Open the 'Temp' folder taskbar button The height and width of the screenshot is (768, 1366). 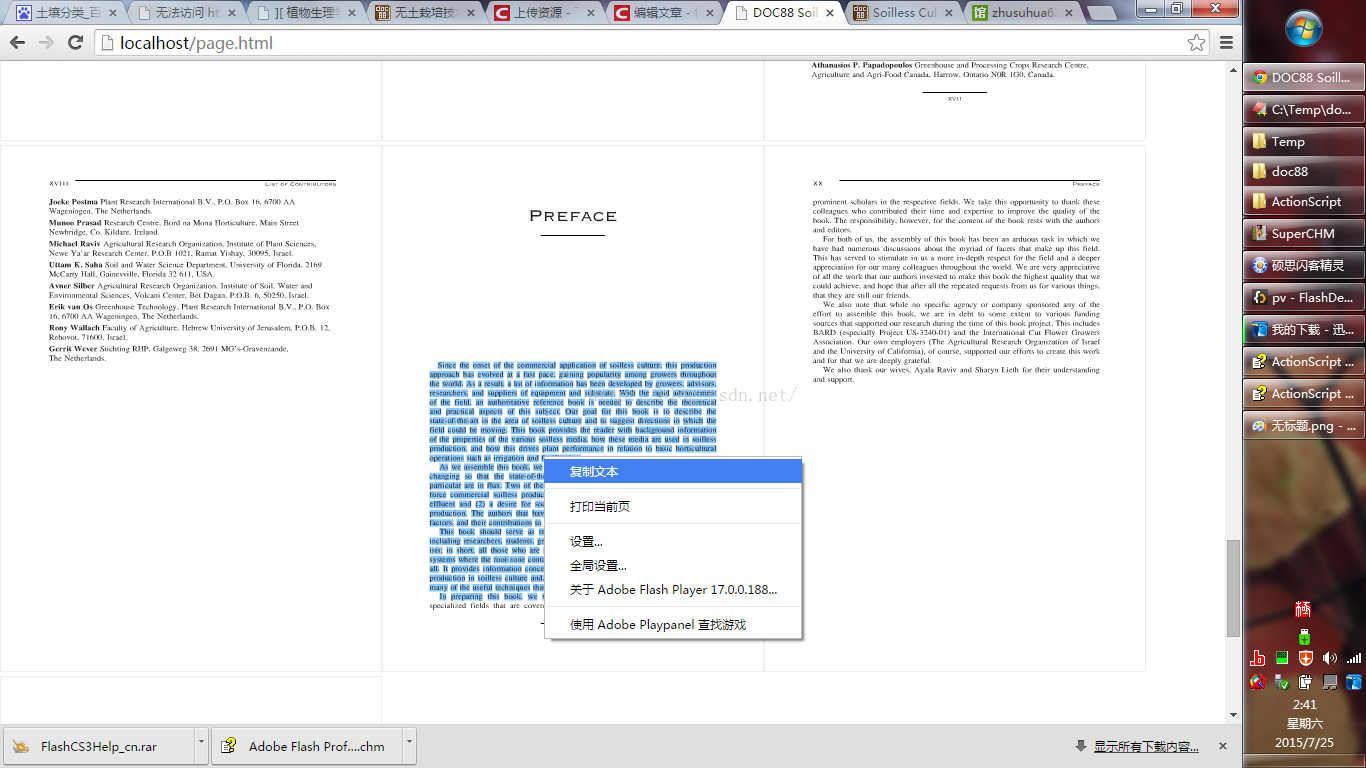1303,141
